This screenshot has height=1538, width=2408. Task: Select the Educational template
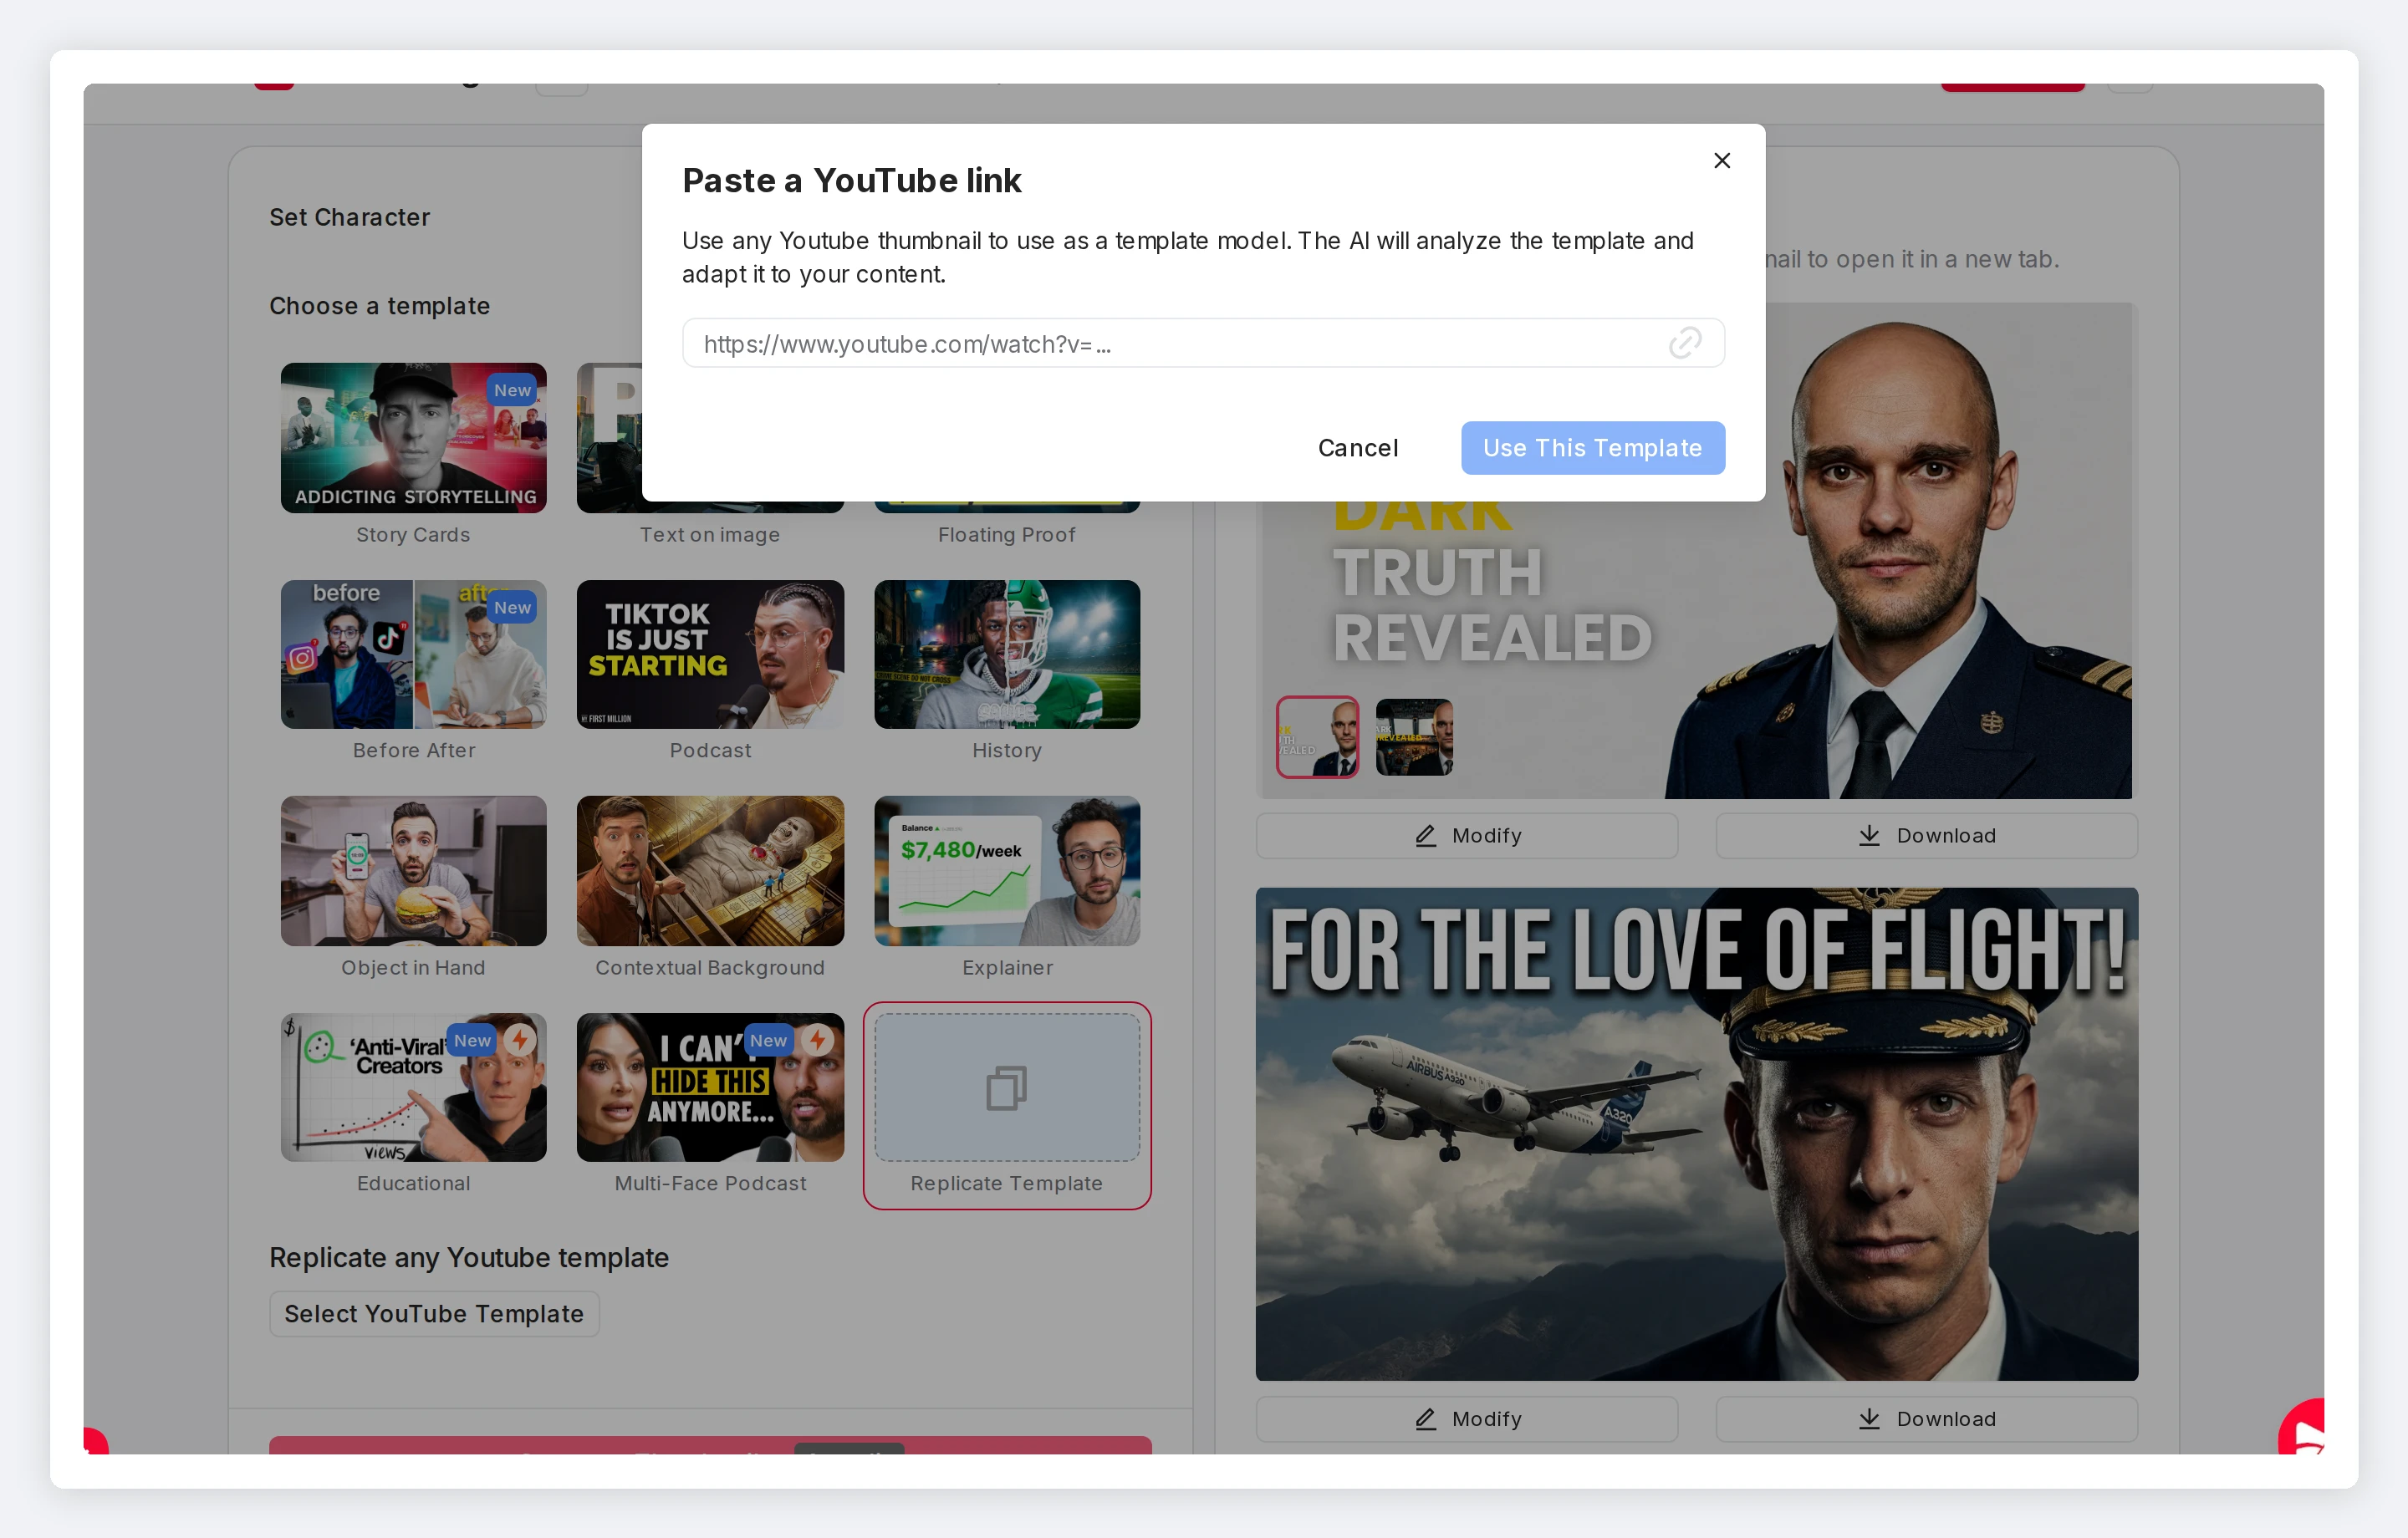413,1087
